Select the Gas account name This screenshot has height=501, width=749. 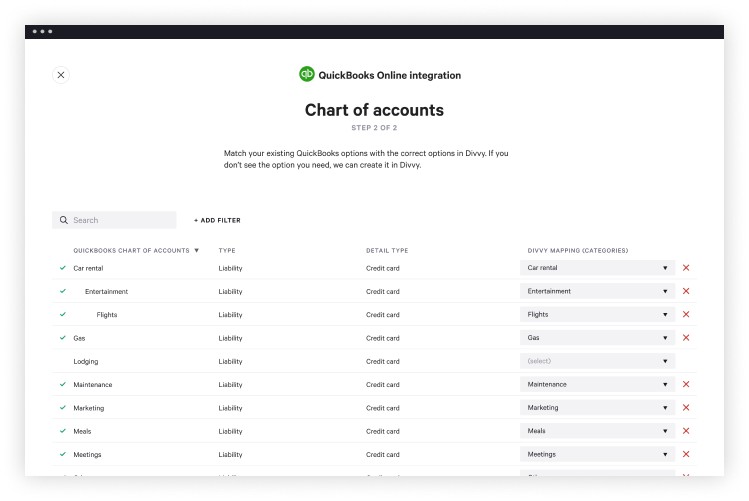(x=79, y=338)
